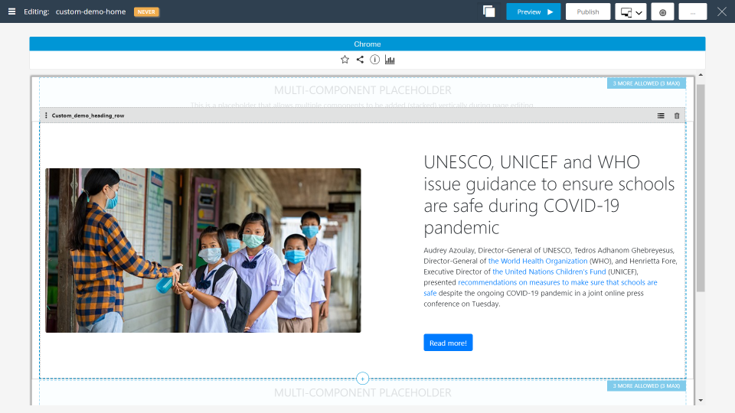
Task: Click the students hand-sanitizing photo
Action: [x=203, y=250]
